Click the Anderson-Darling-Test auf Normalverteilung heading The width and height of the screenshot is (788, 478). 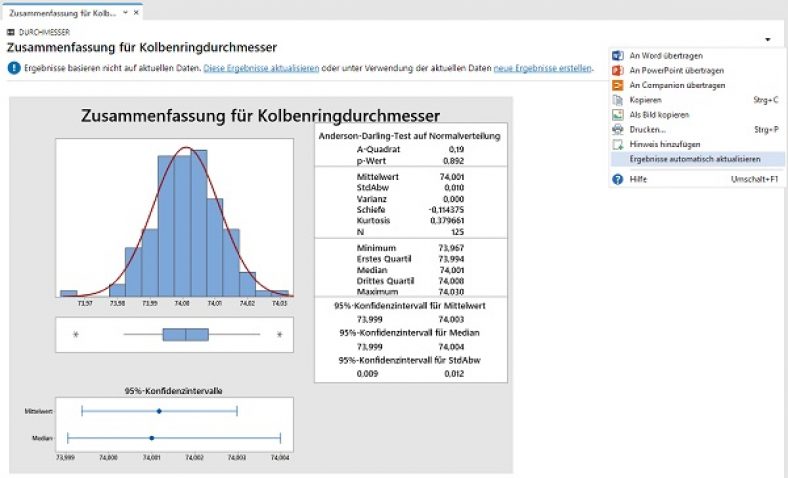410,136
